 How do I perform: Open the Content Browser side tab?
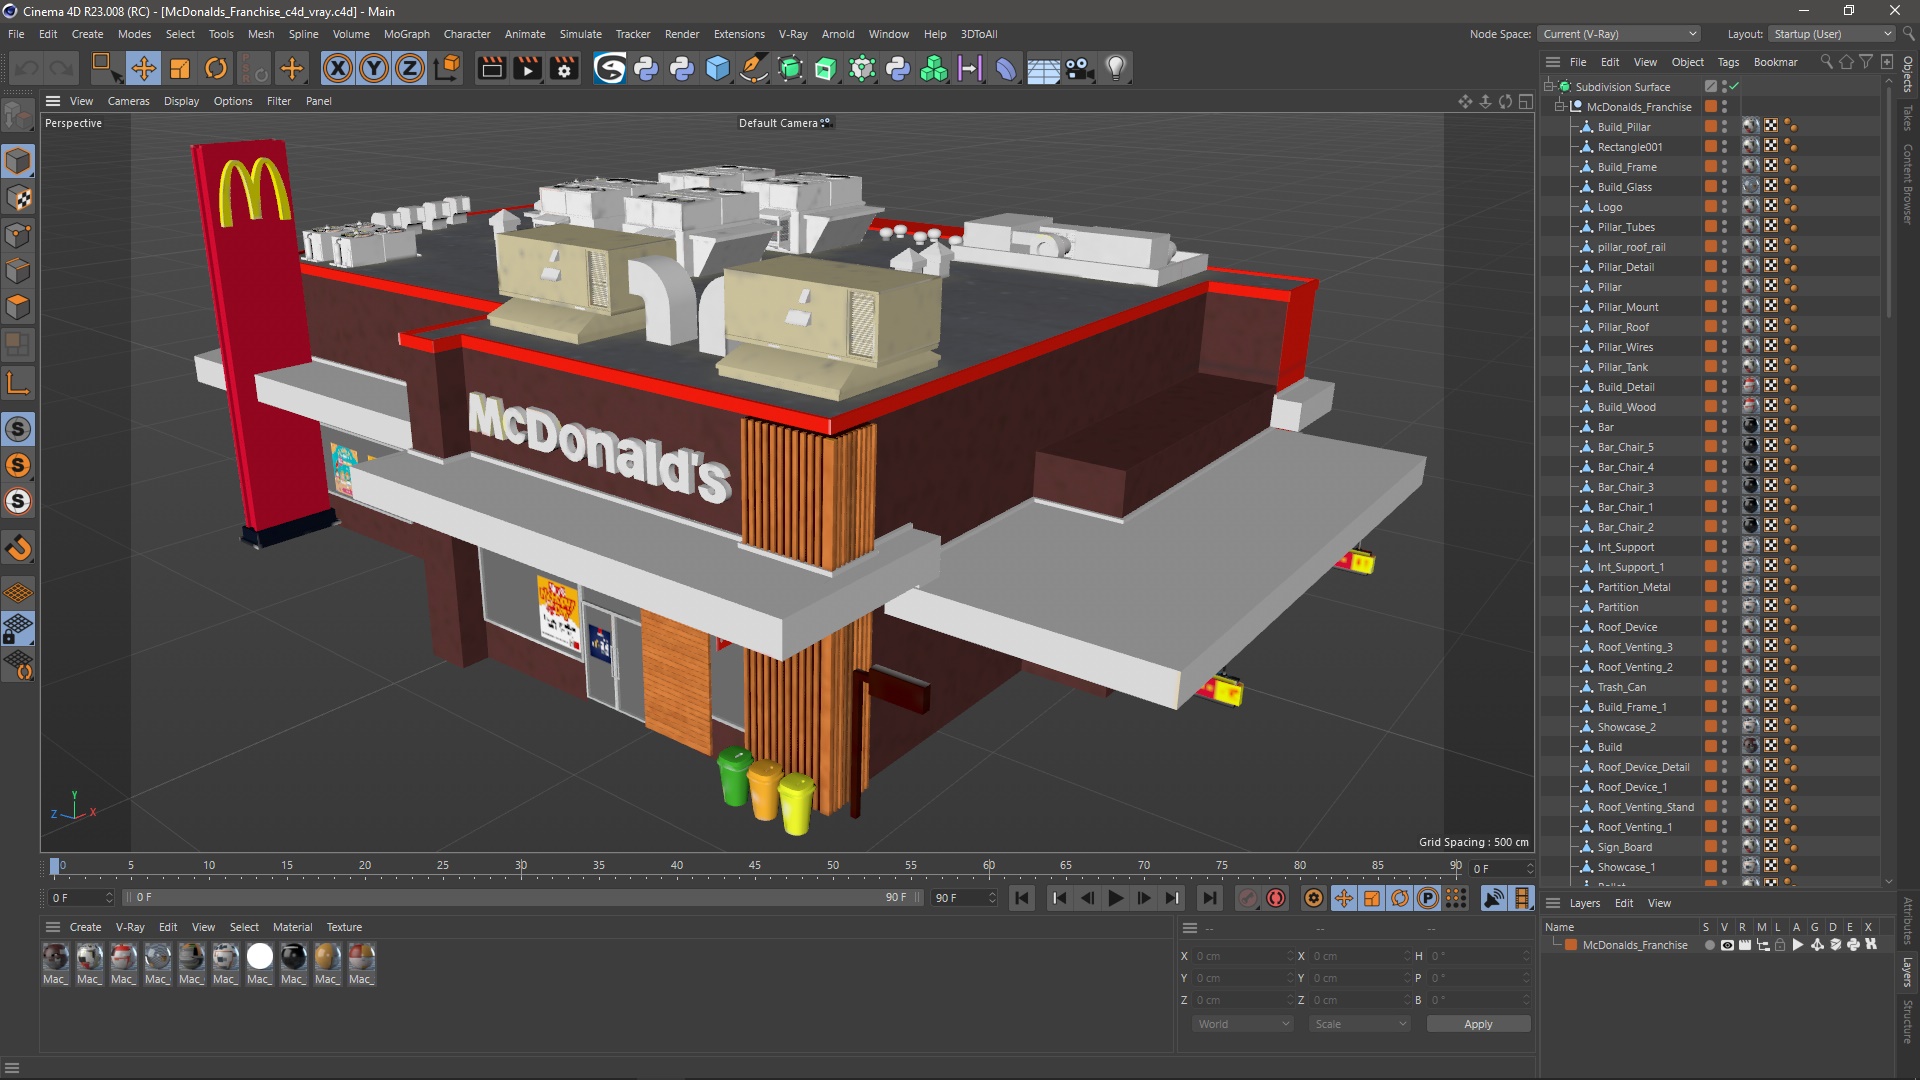point(1908,184)
